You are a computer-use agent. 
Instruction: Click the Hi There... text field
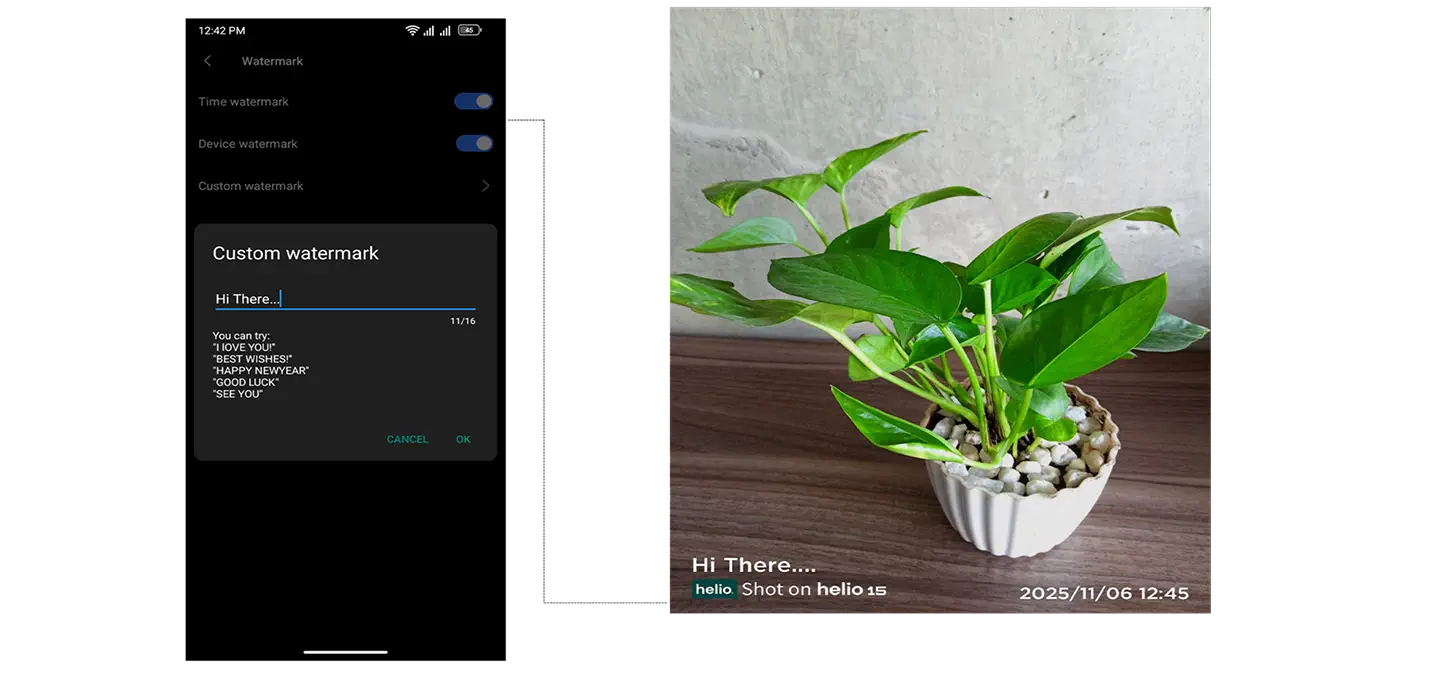coord(345,299)
